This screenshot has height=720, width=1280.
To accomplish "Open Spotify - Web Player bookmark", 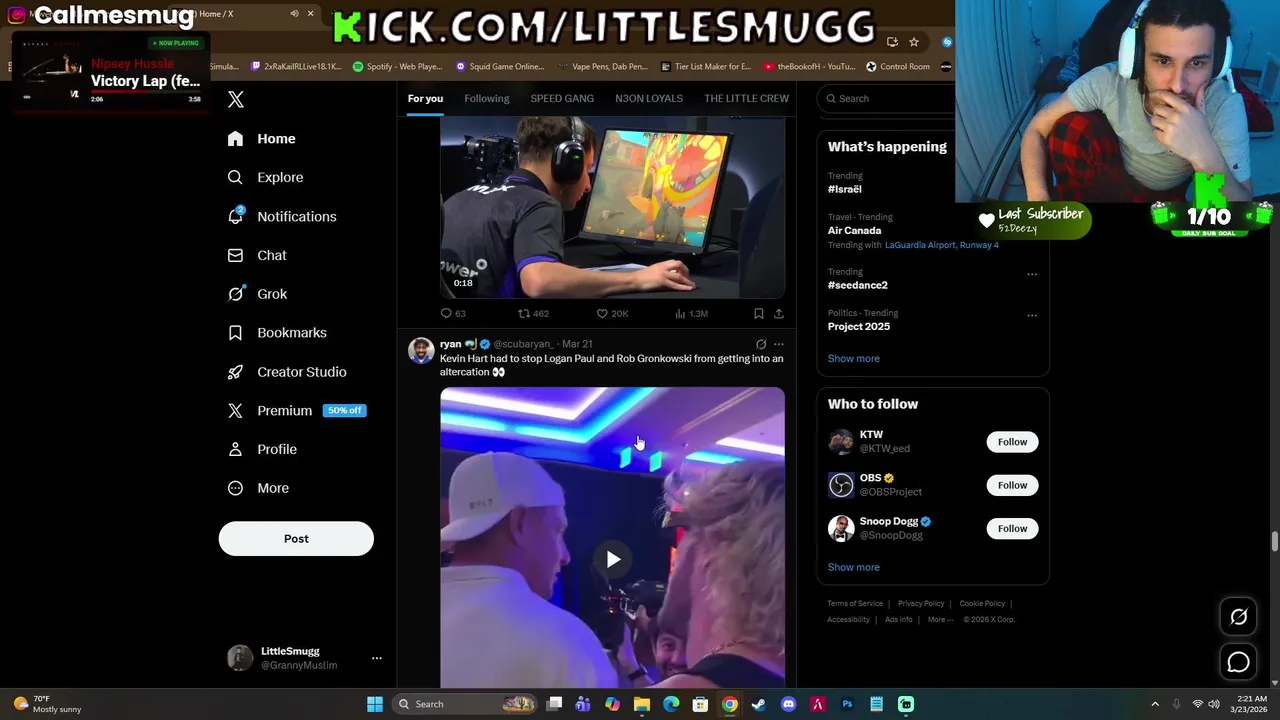I will pyautogui.click(x=397, y=66).
